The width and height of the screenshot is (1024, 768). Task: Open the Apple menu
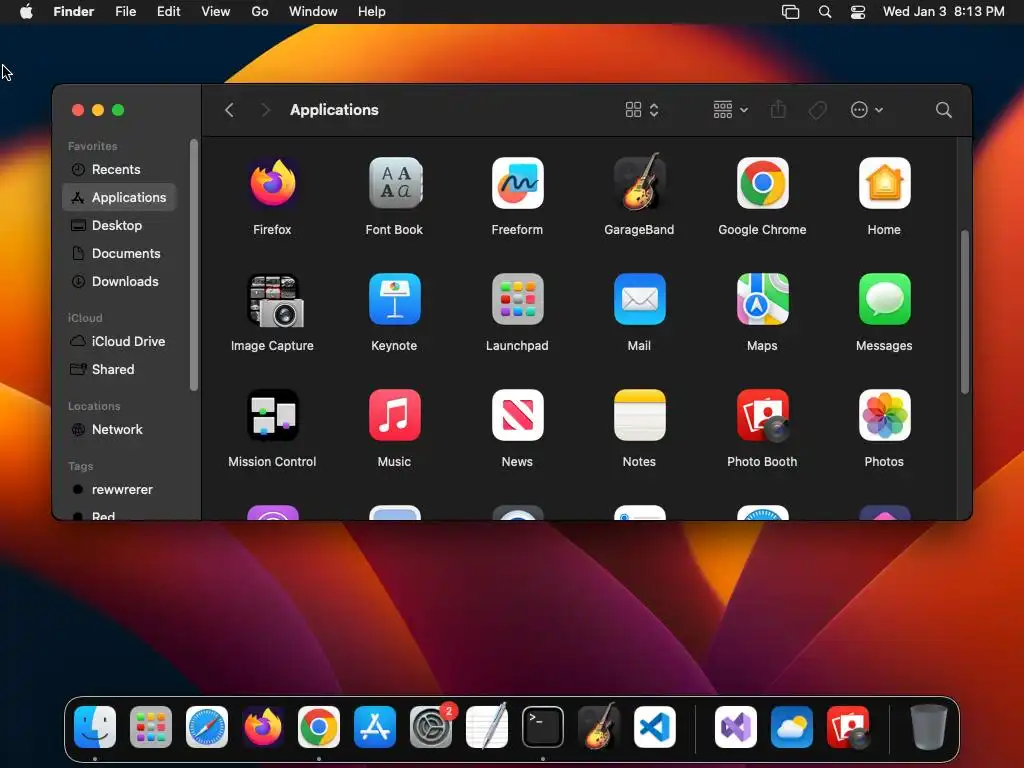tap(26, 12)
